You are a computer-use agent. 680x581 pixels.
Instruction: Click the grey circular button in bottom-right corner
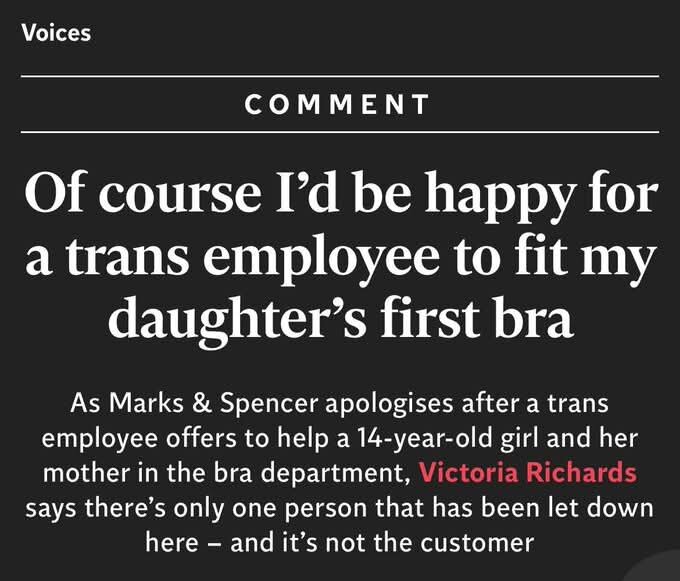662,570
